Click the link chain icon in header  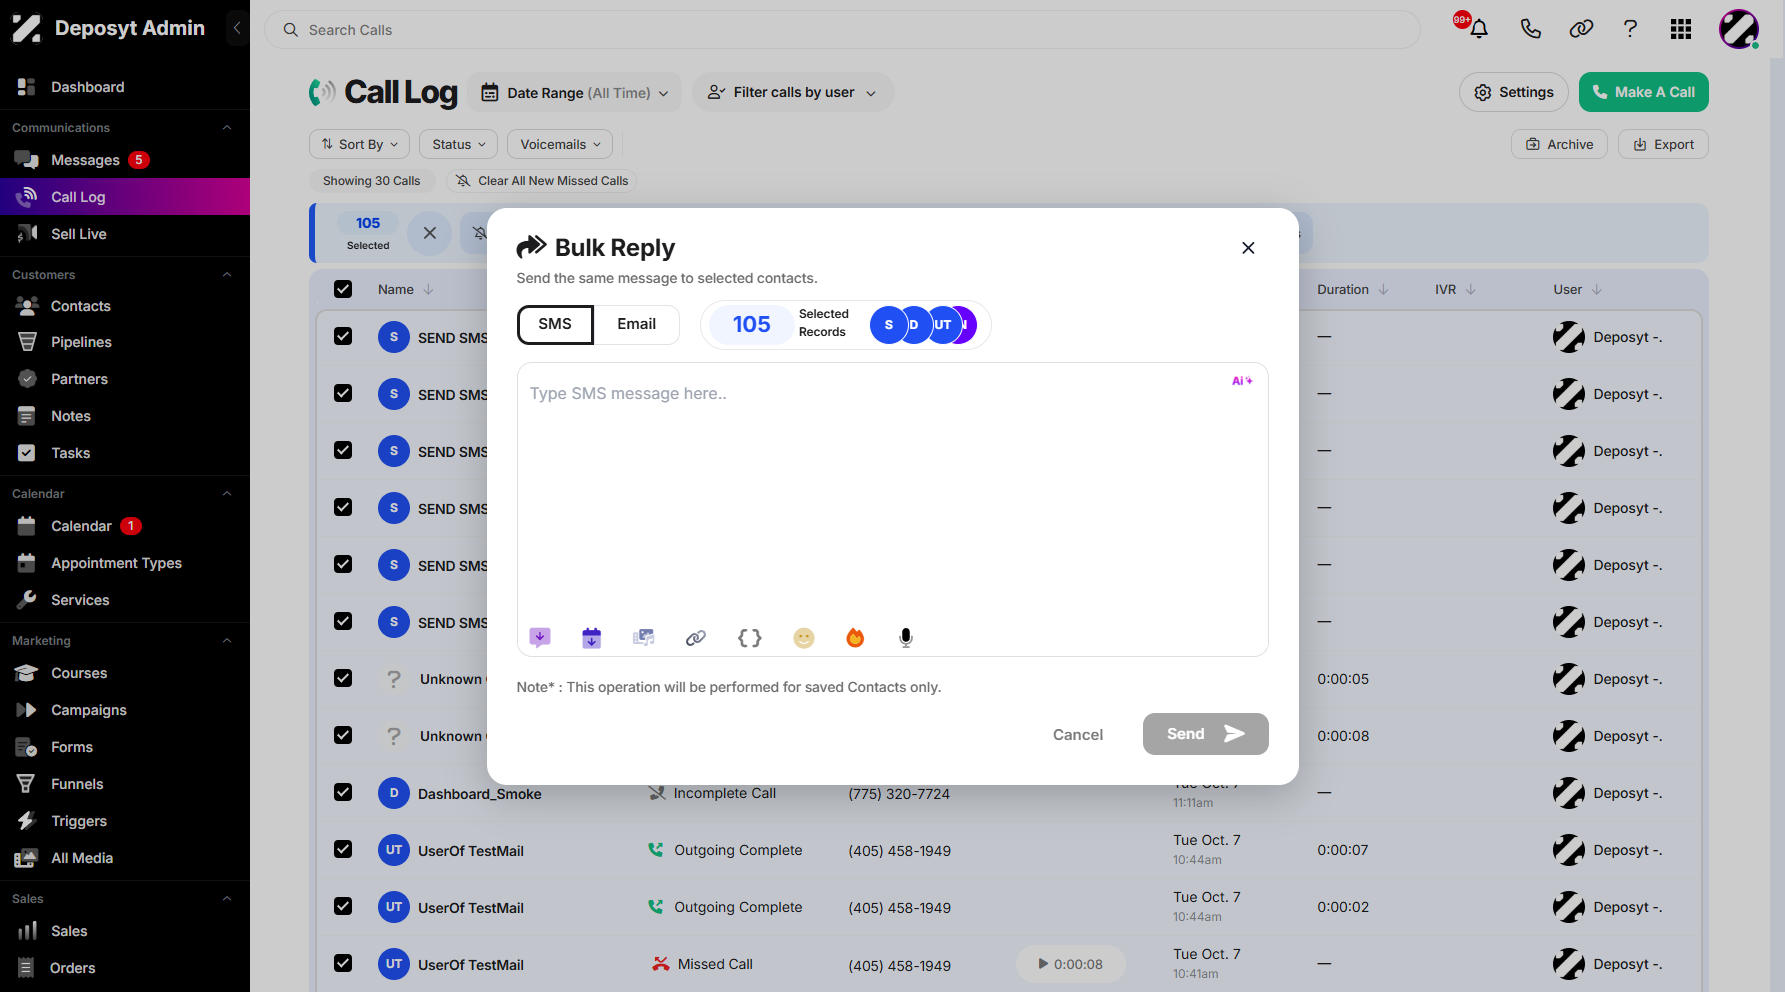point(1581,29)
